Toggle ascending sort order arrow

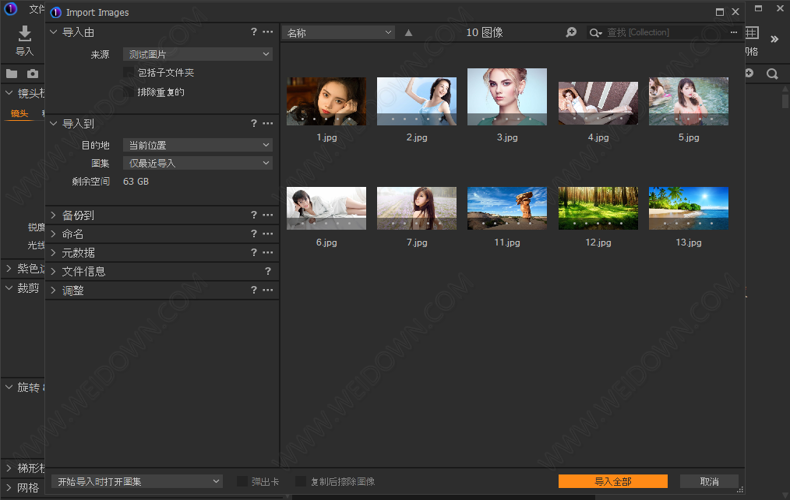(x=409, y=33)
